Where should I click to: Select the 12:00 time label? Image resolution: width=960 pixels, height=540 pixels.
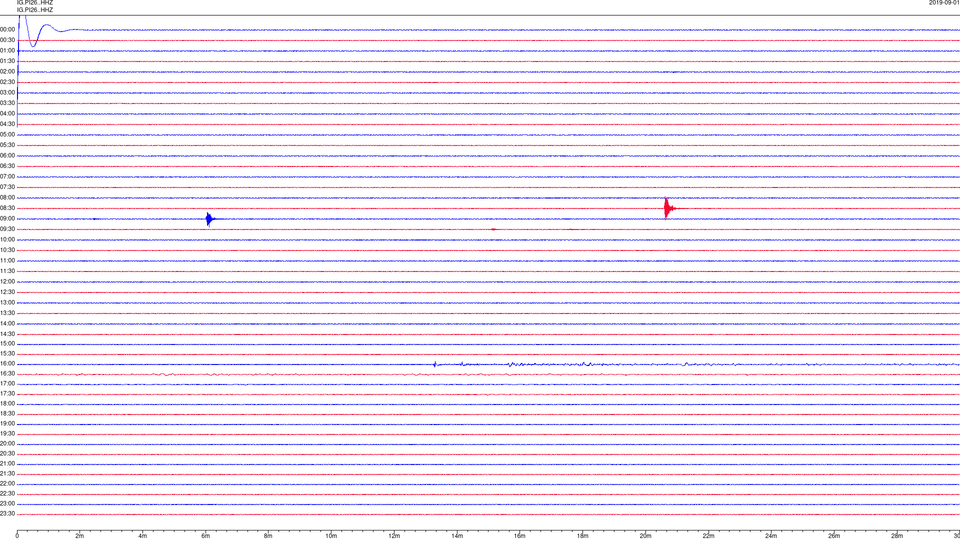click(x=7, y=282)
